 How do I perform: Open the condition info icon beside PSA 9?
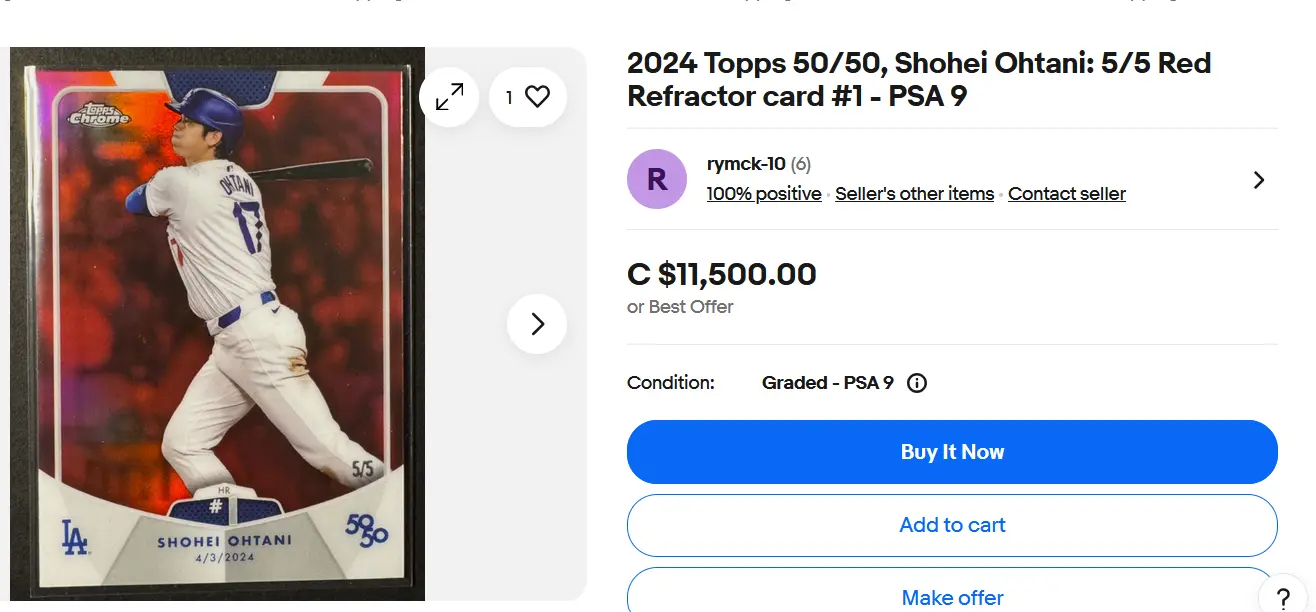pyautogui.click(x=916, y=383)
